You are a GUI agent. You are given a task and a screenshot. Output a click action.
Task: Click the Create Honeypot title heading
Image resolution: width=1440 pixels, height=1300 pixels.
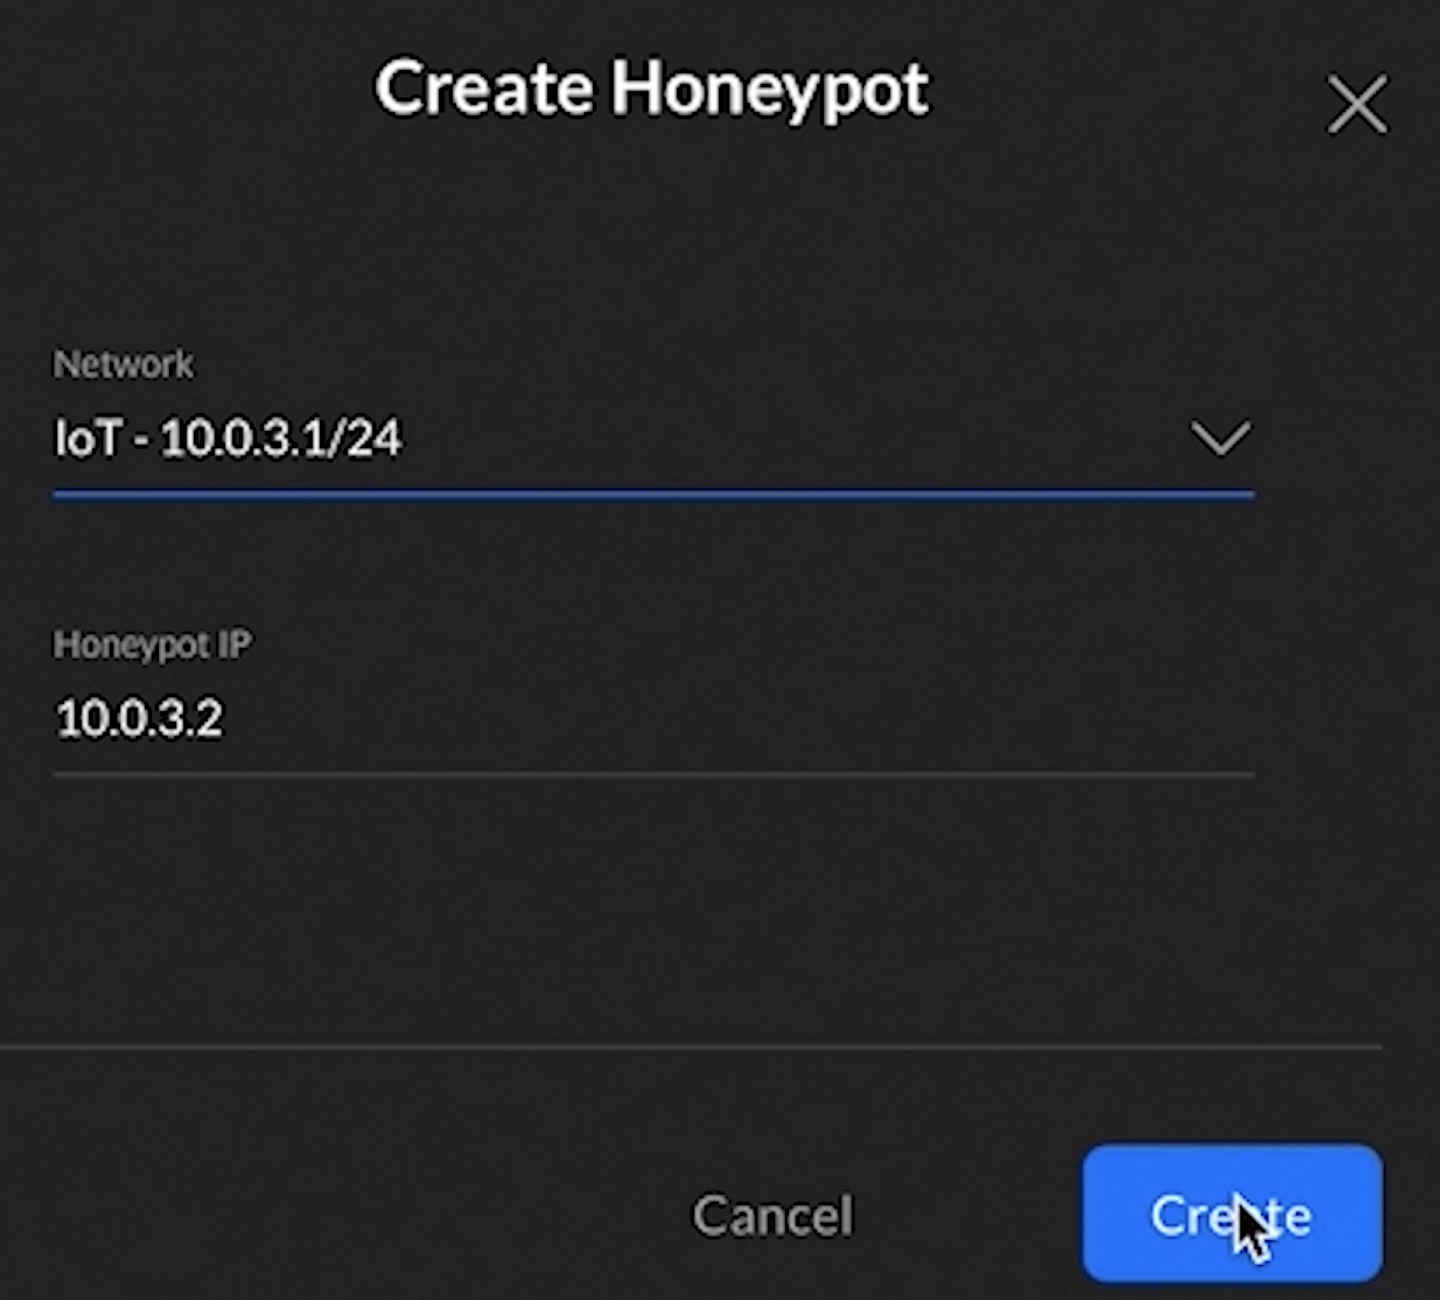(652, 89)
